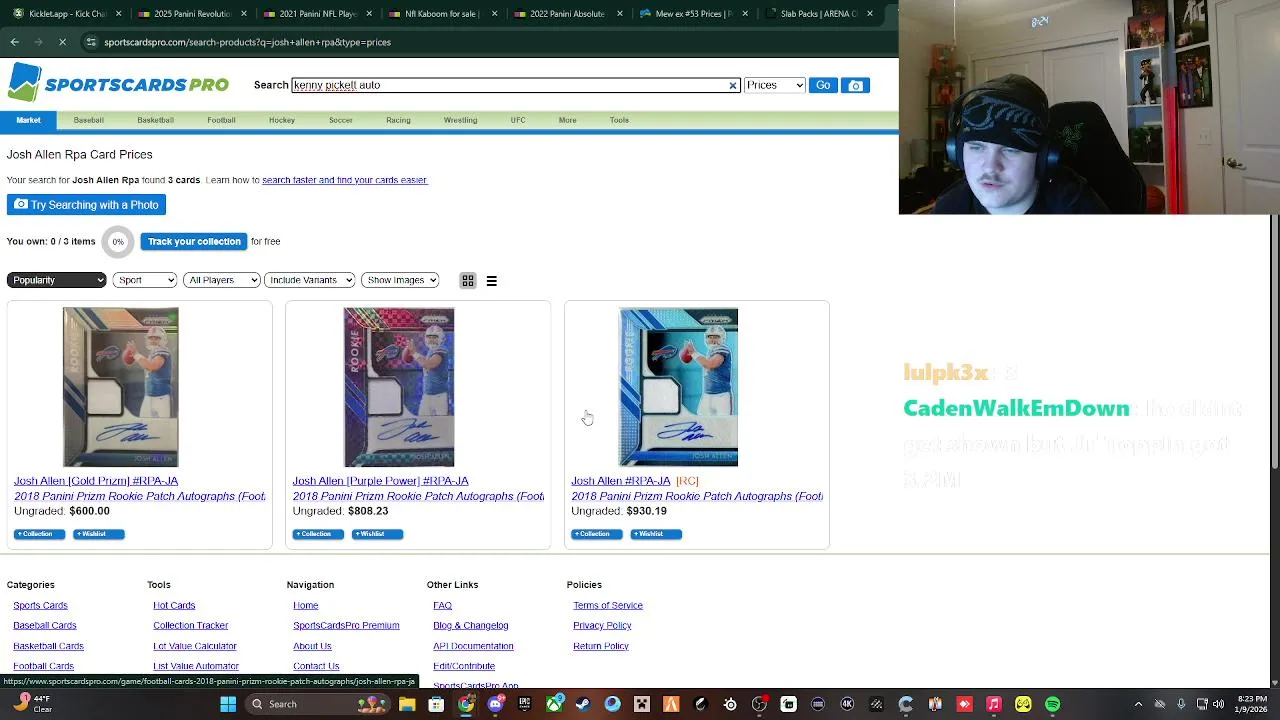Open Steam from the taskbar

pos(583,704)
